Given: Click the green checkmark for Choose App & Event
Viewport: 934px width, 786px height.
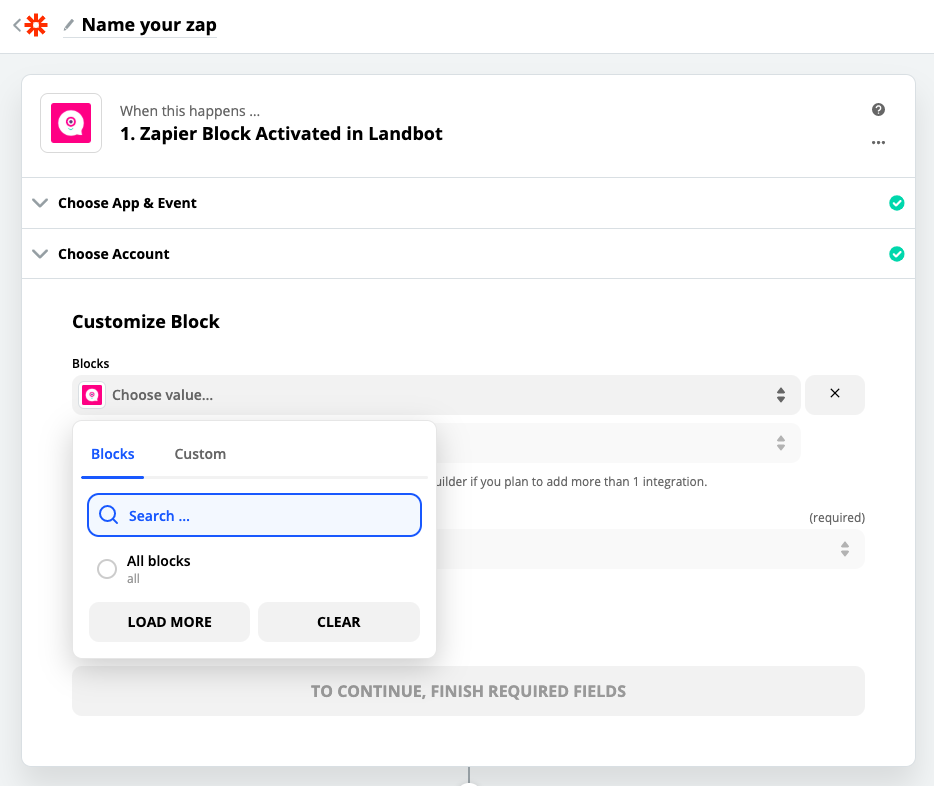Looking at the screenshot, I should coord(896,203).
